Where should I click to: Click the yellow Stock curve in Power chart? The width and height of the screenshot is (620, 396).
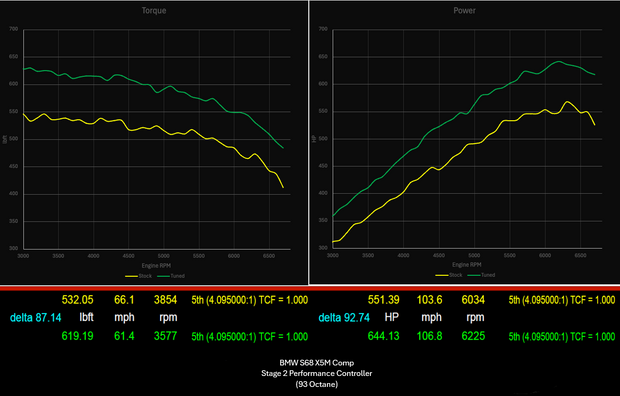(474, 144)
